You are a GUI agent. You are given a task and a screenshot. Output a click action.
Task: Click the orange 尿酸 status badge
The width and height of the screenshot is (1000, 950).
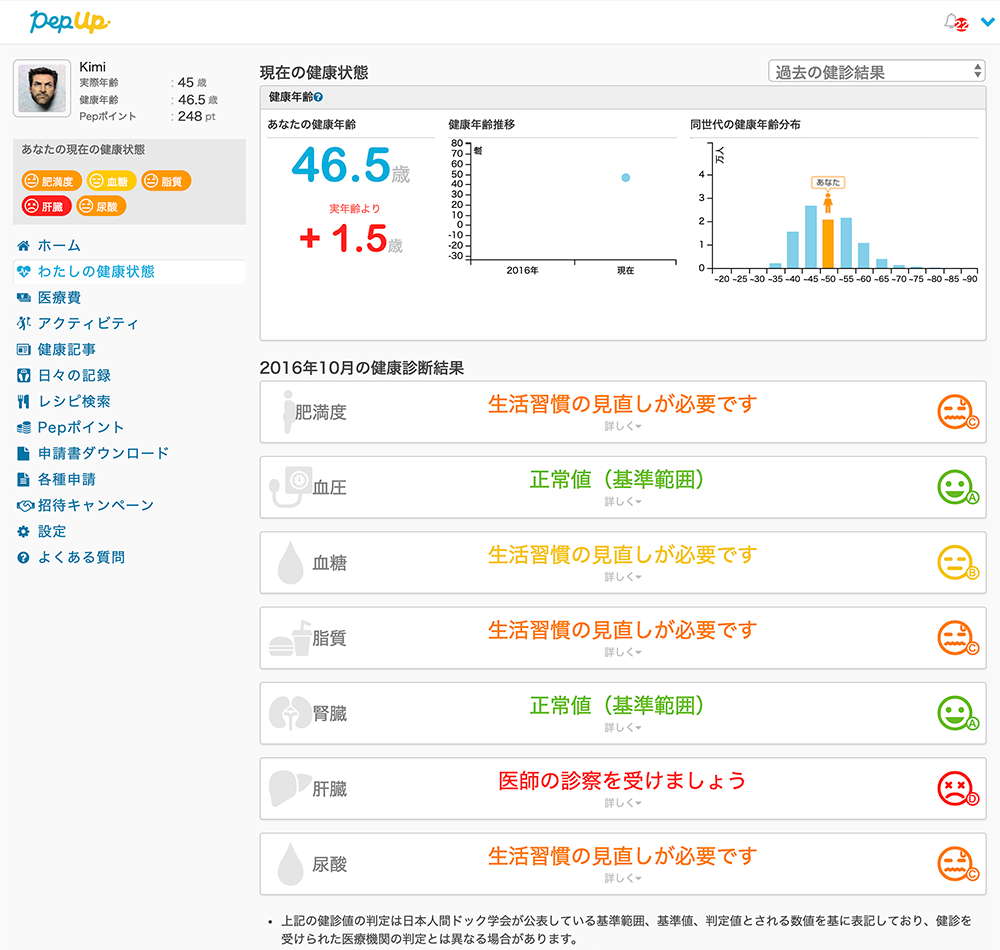pyautogui.click(x=99, y=206)
